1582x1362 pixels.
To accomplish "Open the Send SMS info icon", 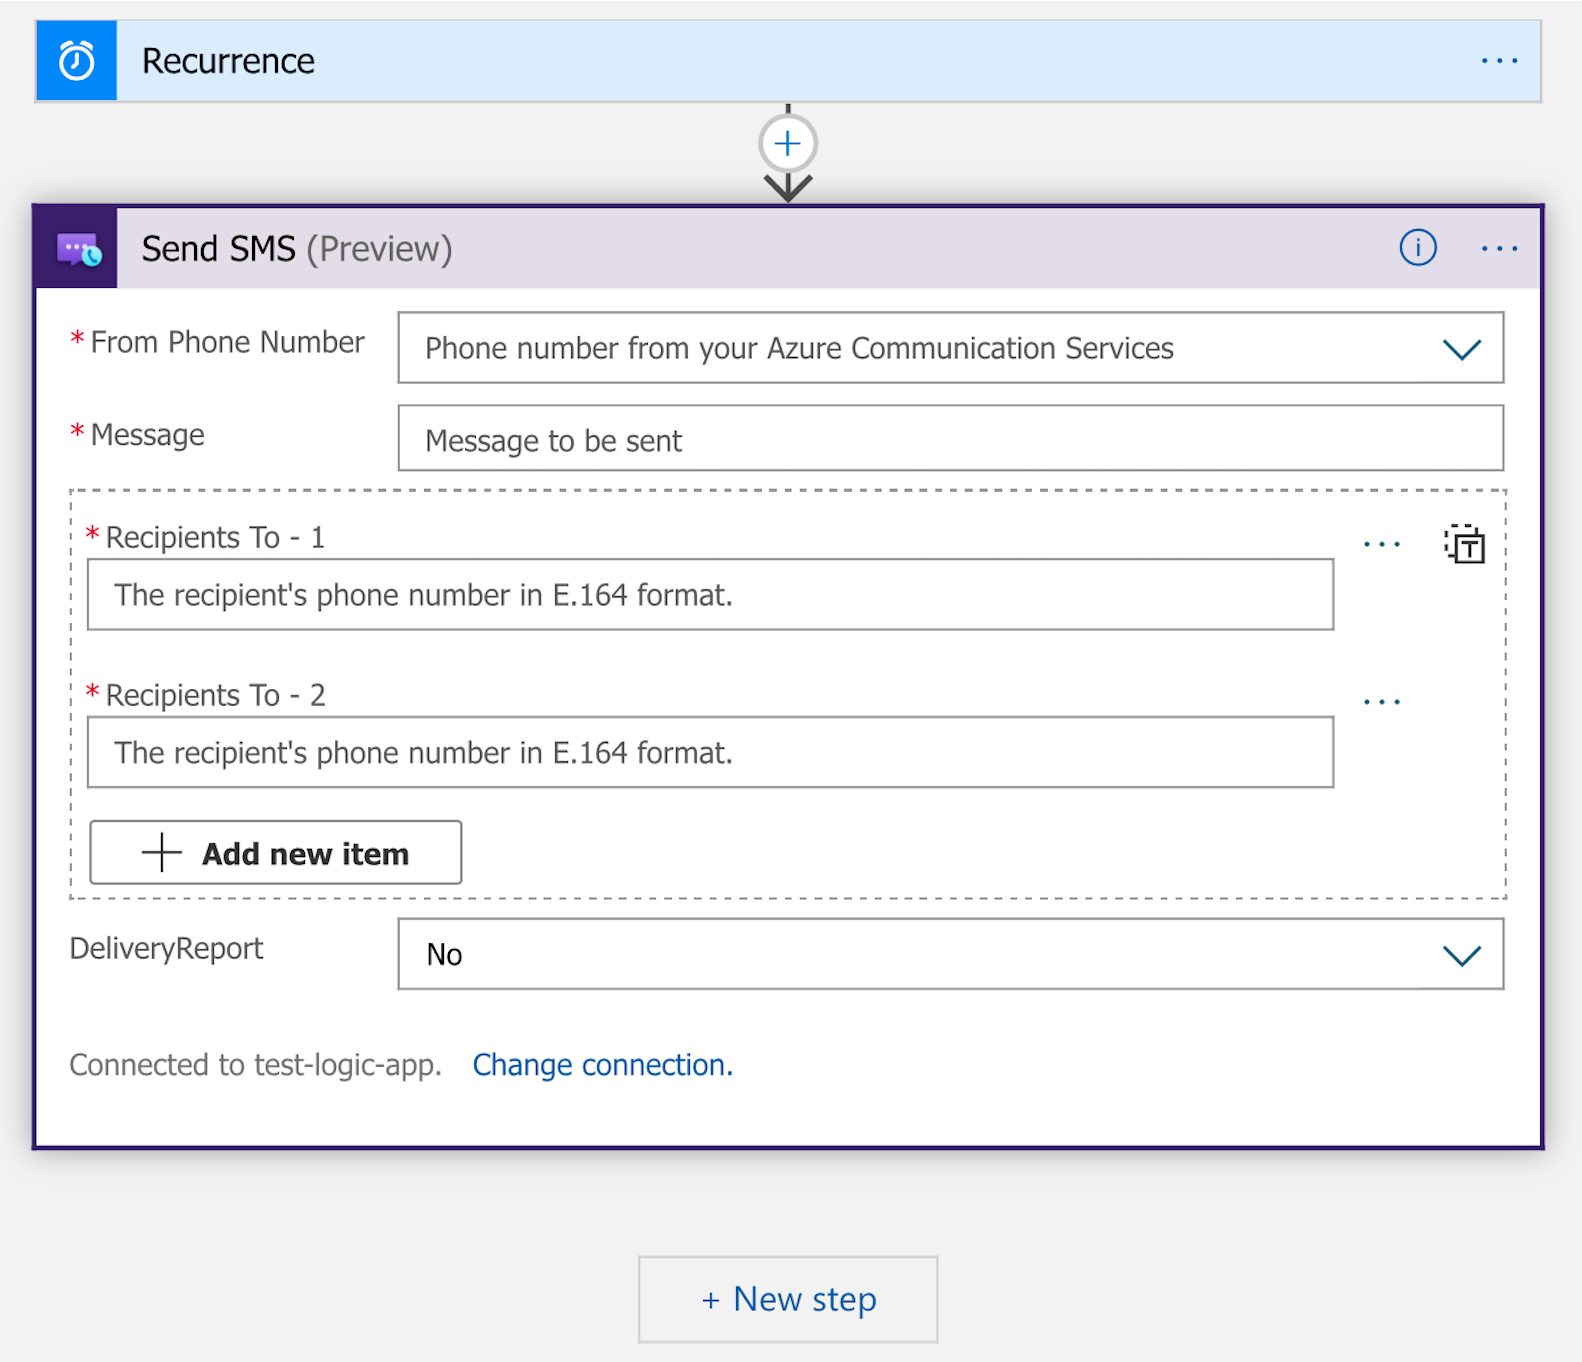I will tap(1417, 248).
